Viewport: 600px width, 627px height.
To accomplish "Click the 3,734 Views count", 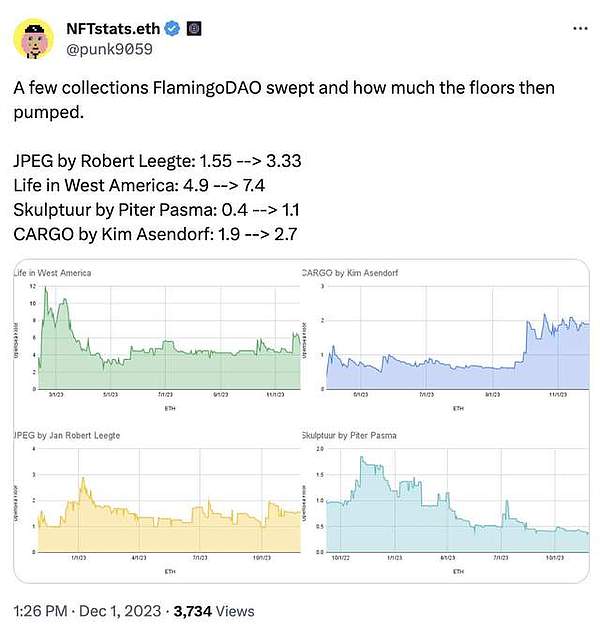I will point(214,610).
